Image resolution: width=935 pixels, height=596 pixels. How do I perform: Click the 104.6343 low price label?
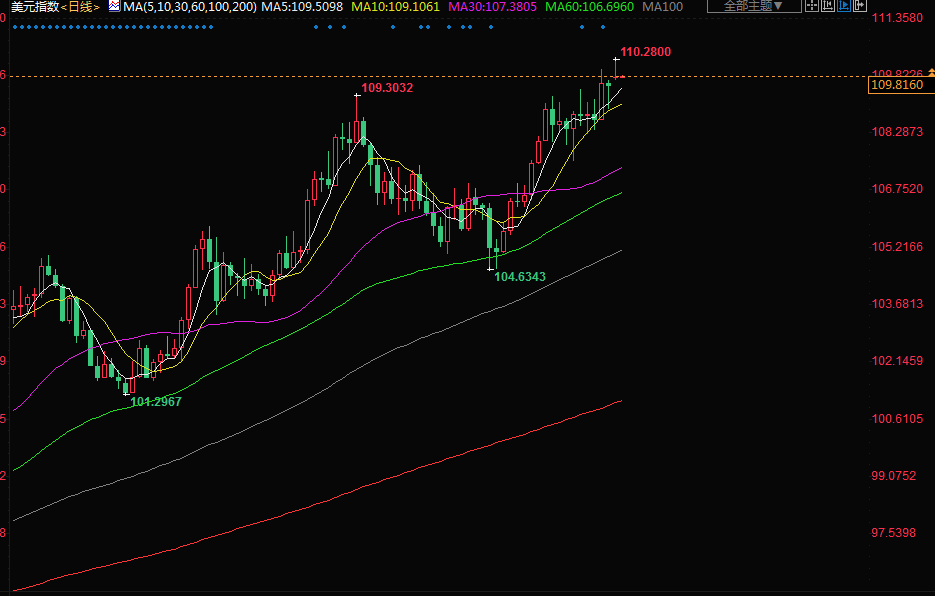tap(520, 276)
